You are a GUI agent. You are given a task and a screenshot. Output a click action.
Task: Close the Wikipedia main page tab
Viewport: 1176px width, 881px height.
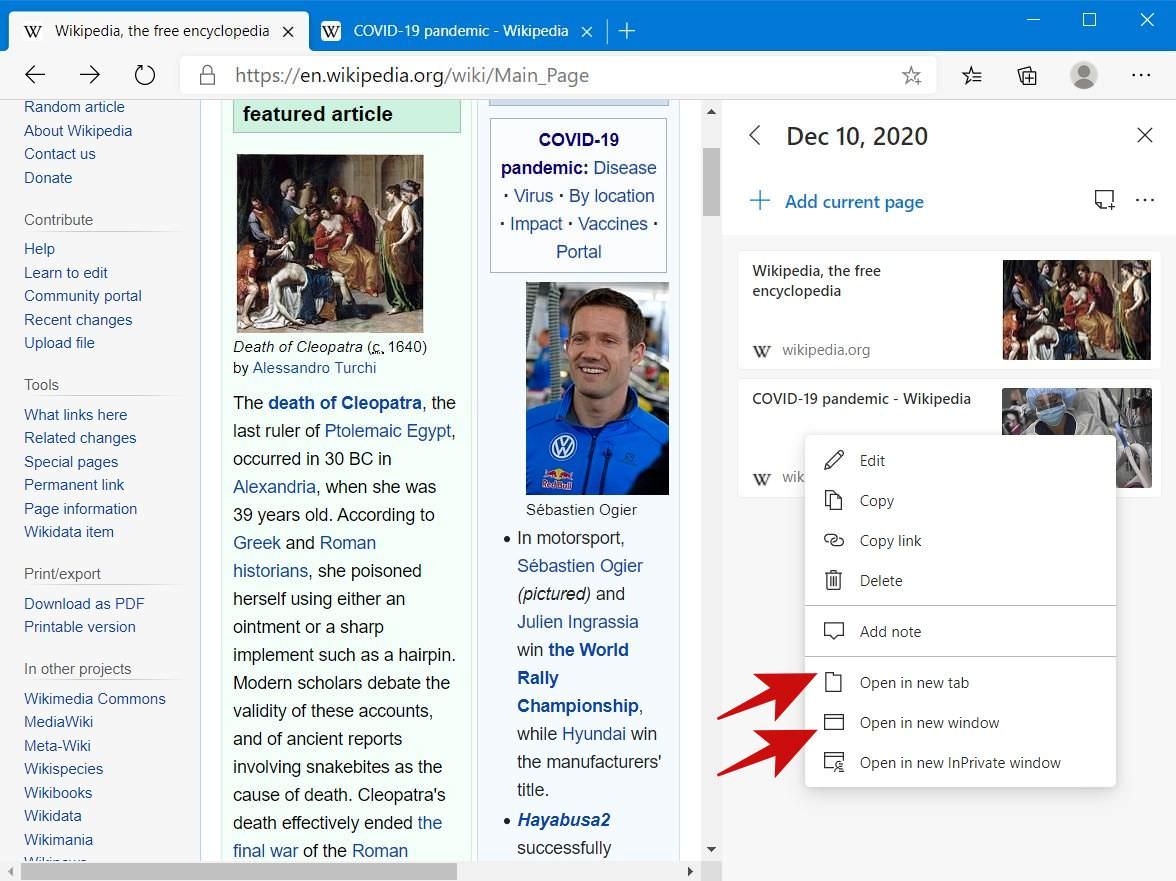pos(288,31)
